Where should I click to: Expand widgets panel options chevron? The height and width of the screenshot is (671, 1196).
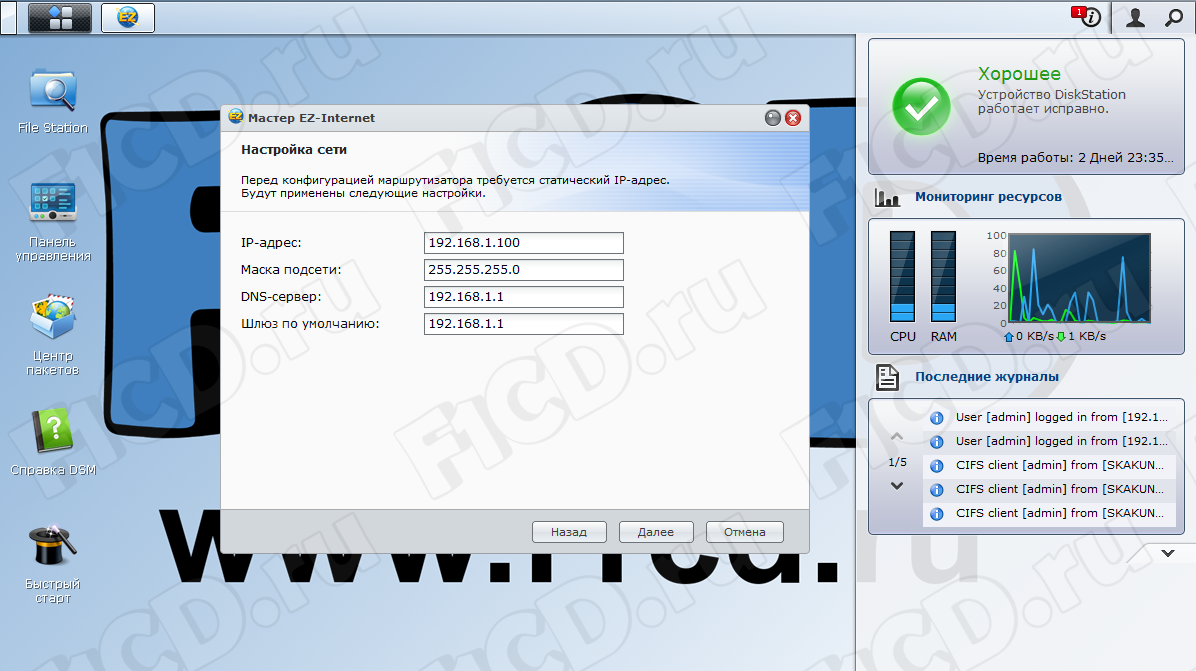(1168, 554)
